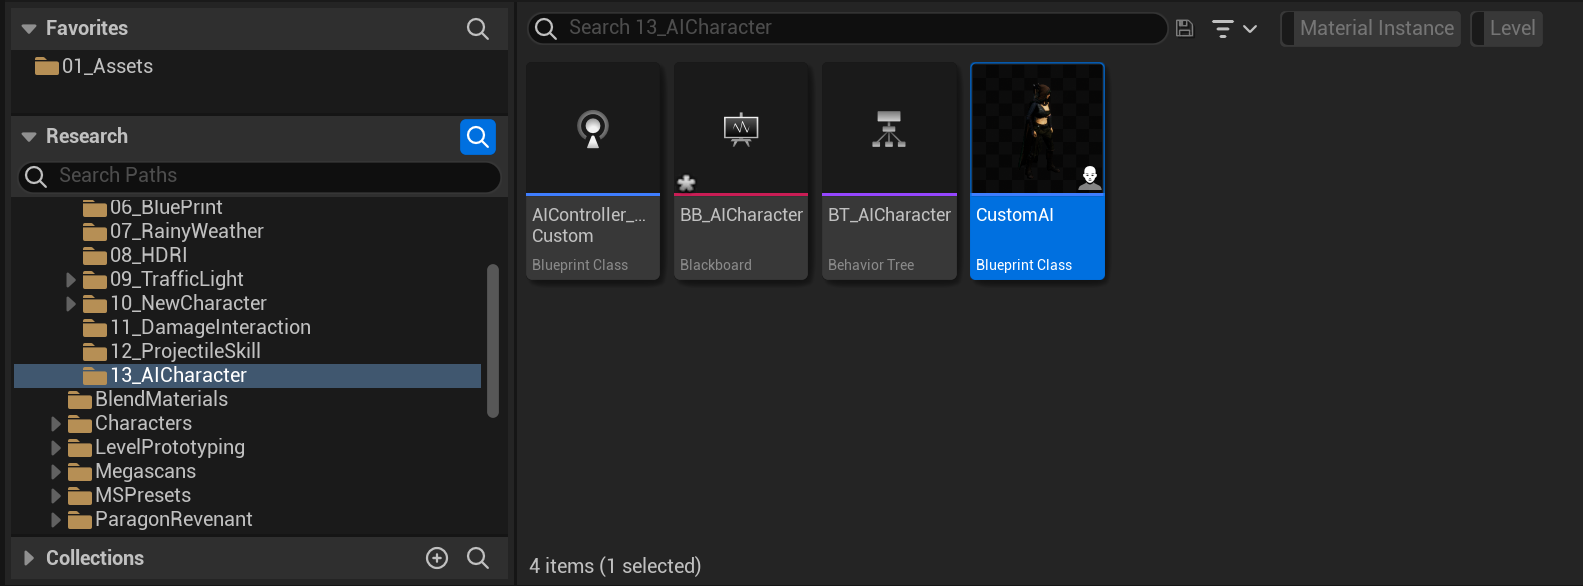Expand the 09_TrafficLight folder
1583x586 pixels.
coord(71,280)
